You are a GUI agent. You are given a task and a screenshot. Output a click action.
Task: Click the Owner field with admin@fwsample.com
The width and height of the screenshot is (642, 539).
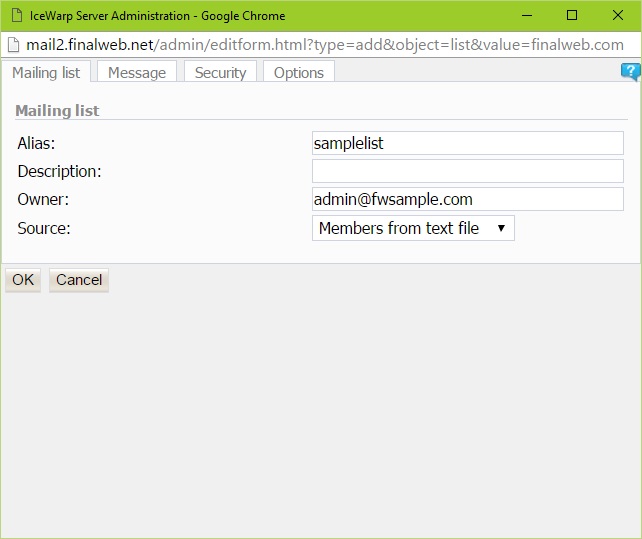(x=467, y=199)
